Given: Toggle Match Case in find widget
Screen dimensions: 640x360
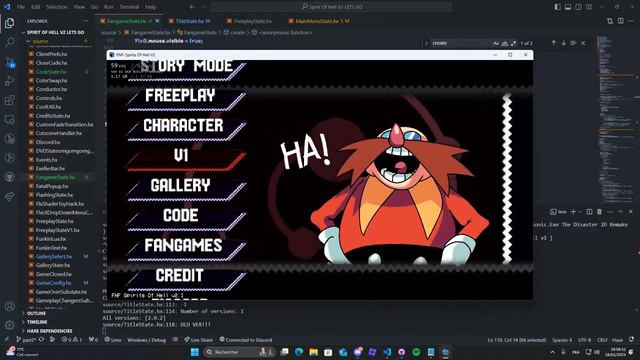Looking at the screenshot, I should coord(496,43).
